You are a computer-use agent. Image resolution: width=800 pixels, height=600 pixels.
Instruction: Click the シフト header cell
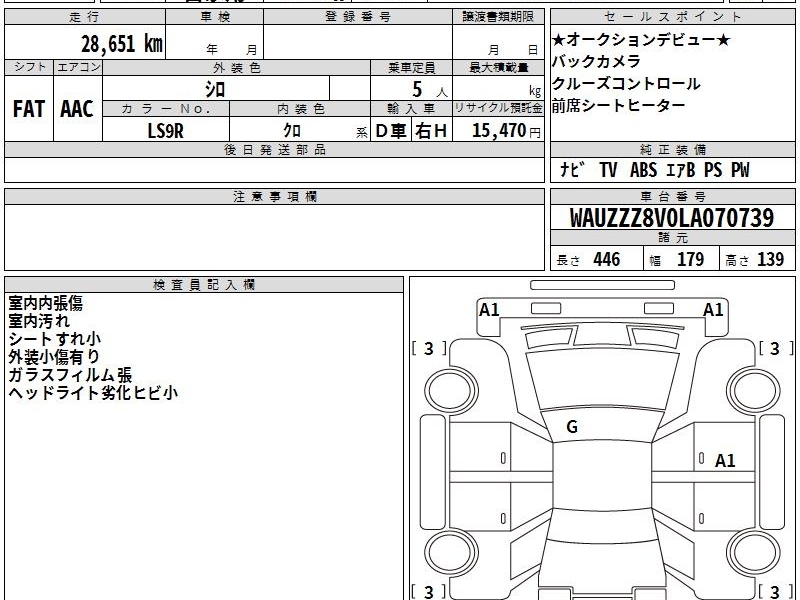[x=29, y=67]
